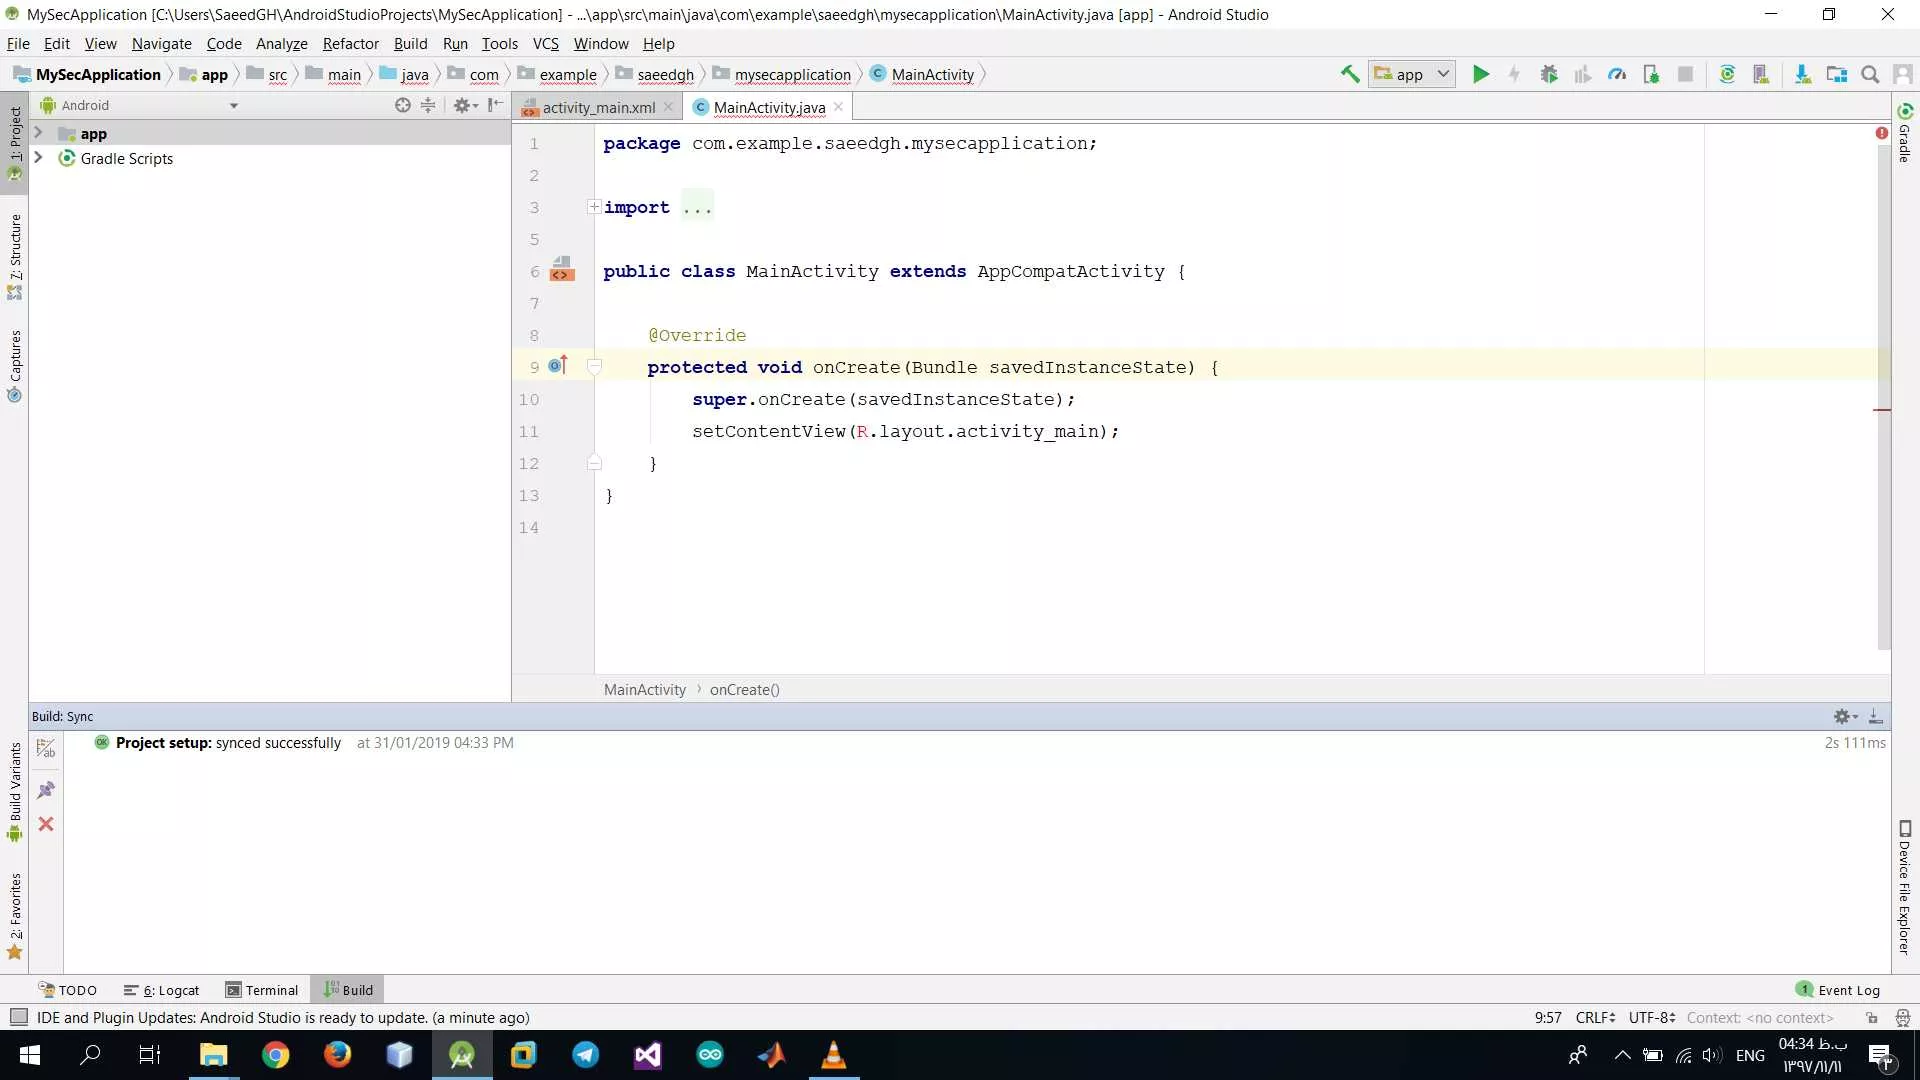Expand the folded import block
The width and height of the screenshot is (1920, 1080).
pyautogui.click(x=594, y=207)
